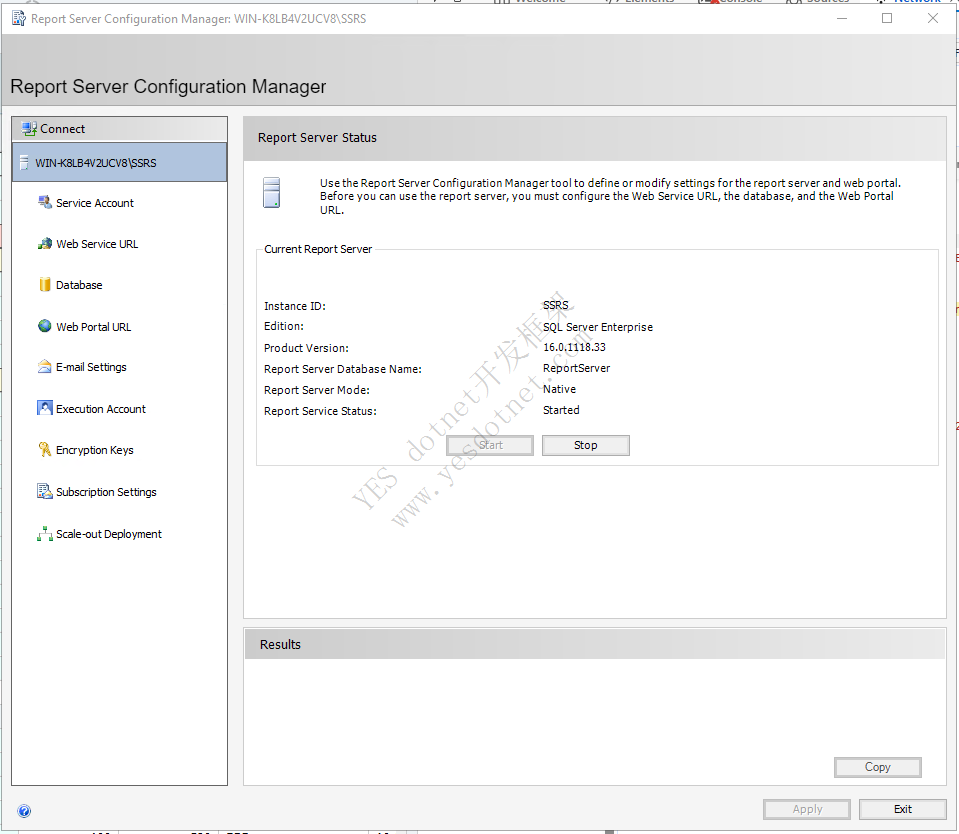Viewport: 959px width, 834px height.
Task: Open the Database settings page
Action: pyautogui.click(x=79, y=285)
